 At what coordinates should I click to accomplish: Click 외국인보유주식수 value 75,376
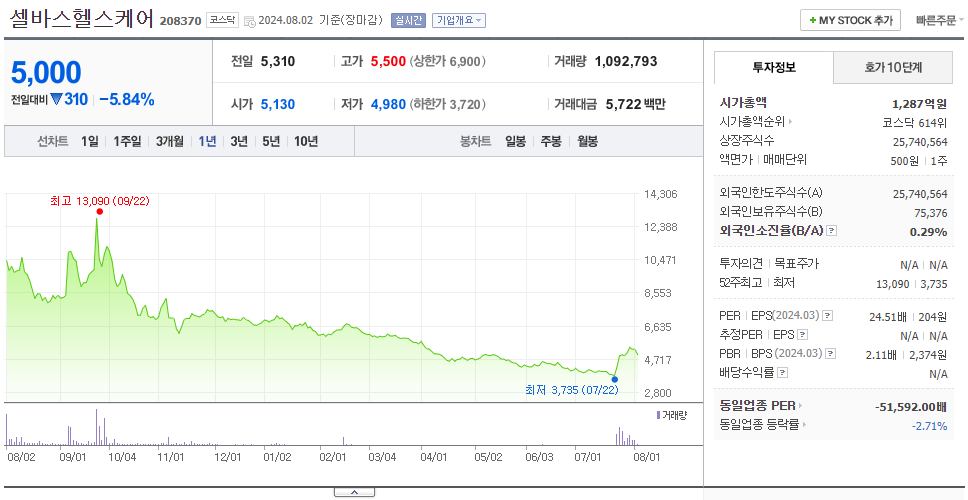pyautogui.click(x=930, y=213)
